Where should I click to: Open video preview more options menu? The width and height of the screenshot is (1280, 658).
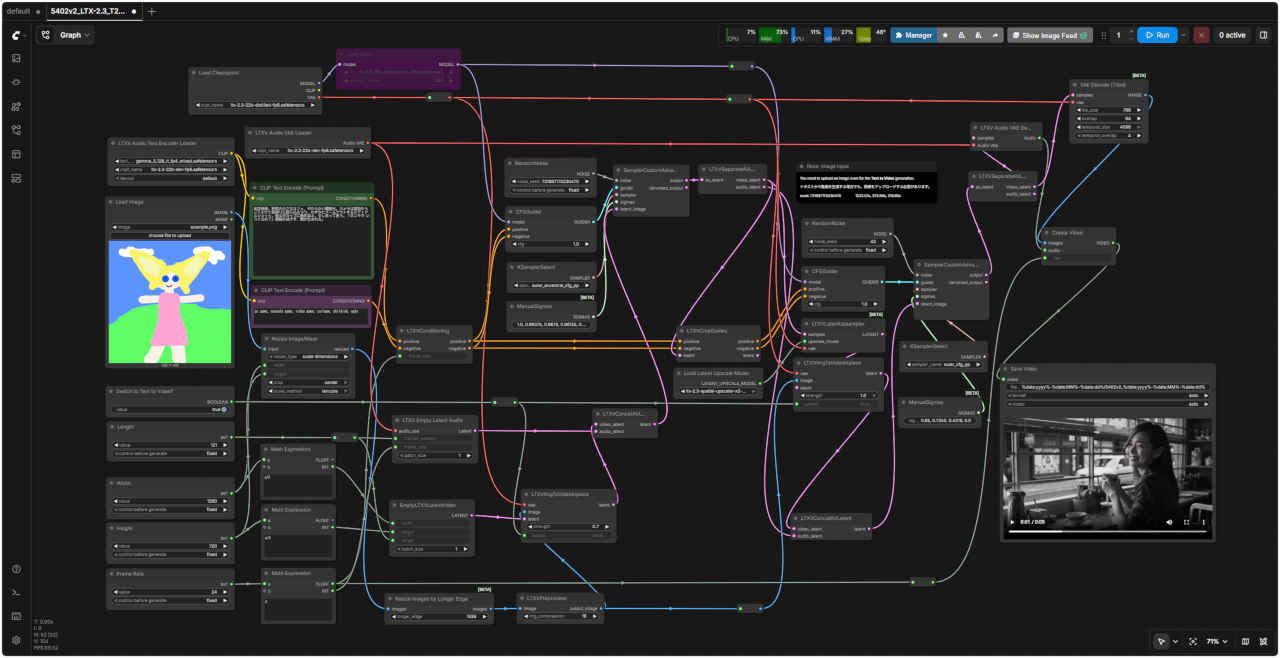(x=1203, y=522)
